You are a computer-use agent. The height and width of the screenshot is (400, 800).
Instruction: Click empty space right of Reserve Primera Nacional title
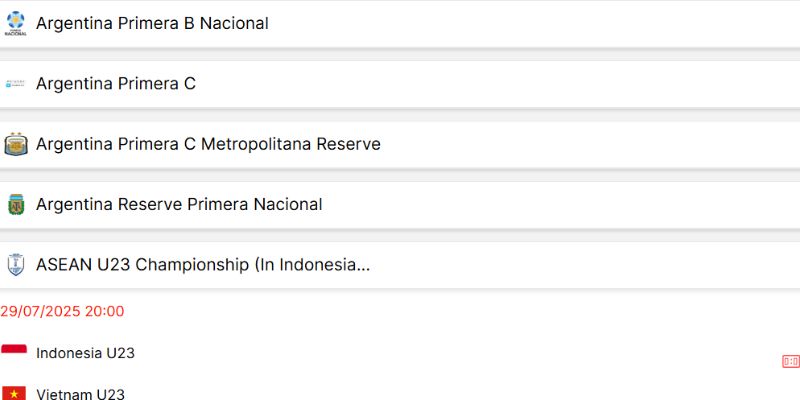(600, 204)
